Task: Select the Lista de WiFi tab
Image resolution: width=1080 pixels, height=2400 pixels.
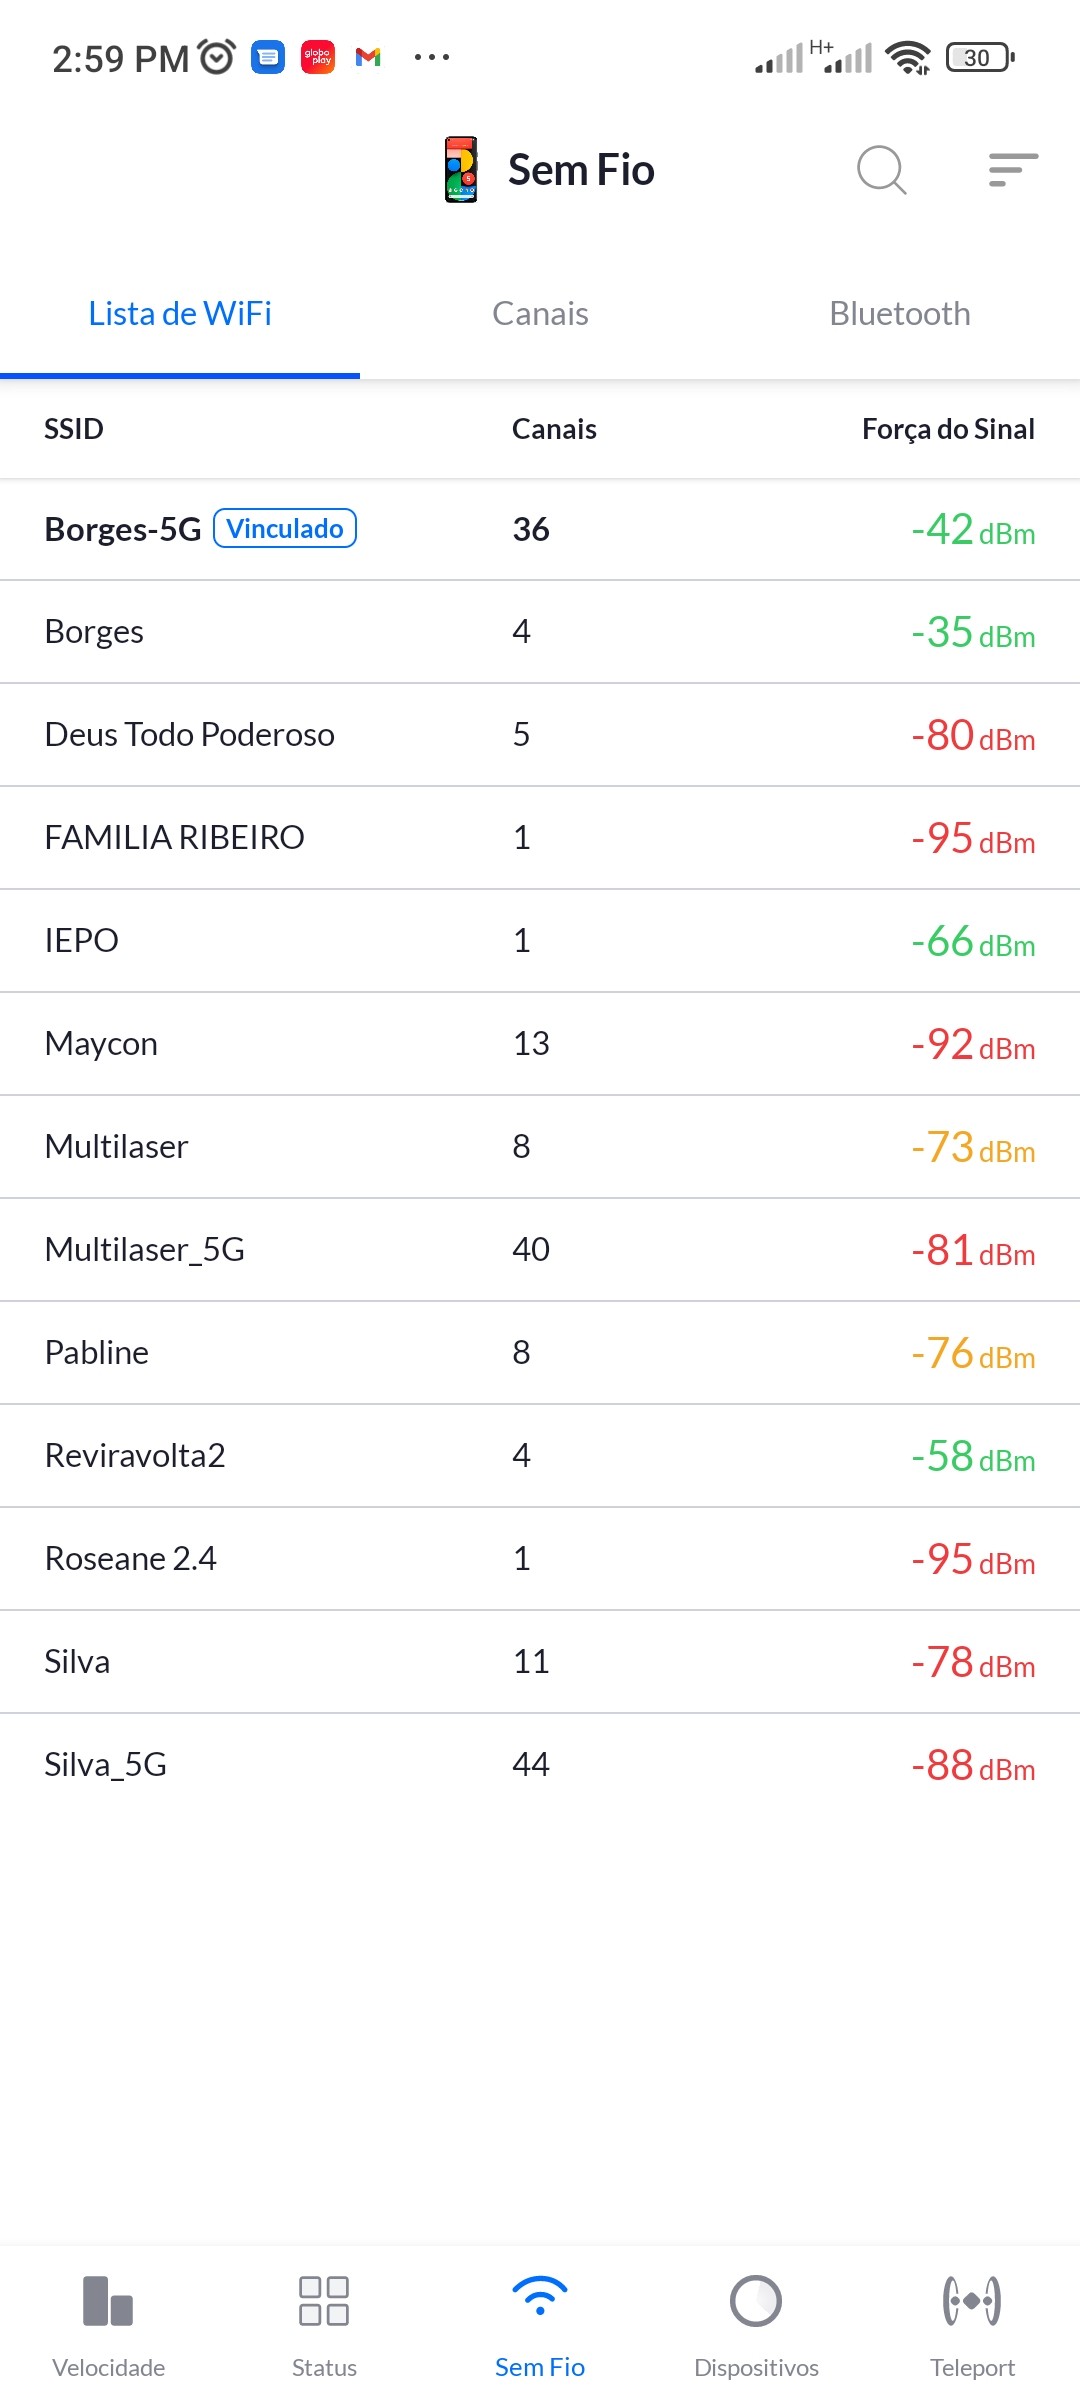Action: point(180,314)
